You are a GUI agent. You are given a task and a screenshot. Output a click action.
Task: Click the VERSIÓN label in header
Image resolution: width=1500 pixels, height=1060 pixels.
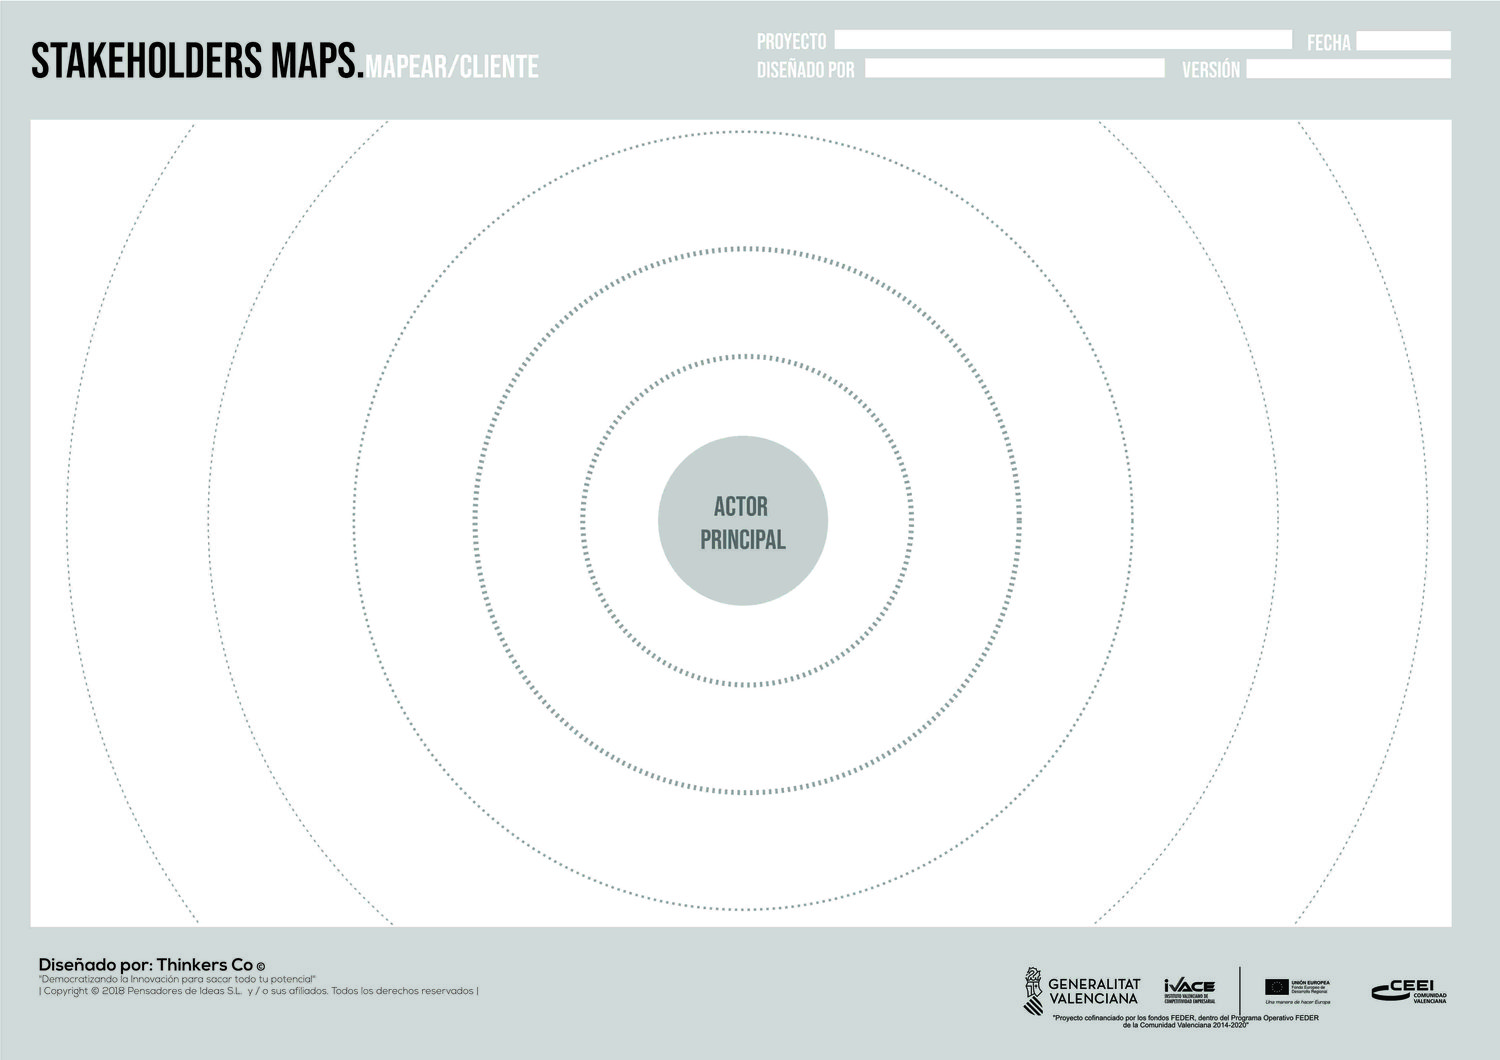[1210, 70]
